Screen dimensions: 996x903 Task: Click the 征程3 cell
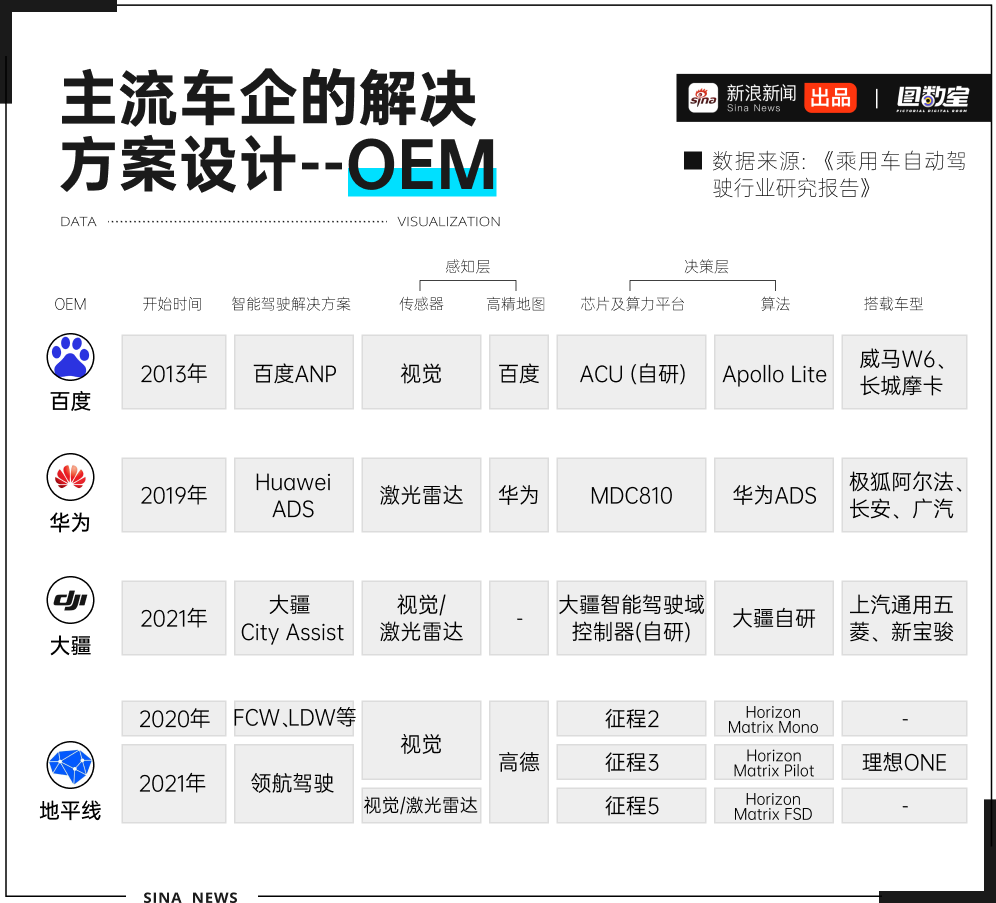(x=631, y=762)
